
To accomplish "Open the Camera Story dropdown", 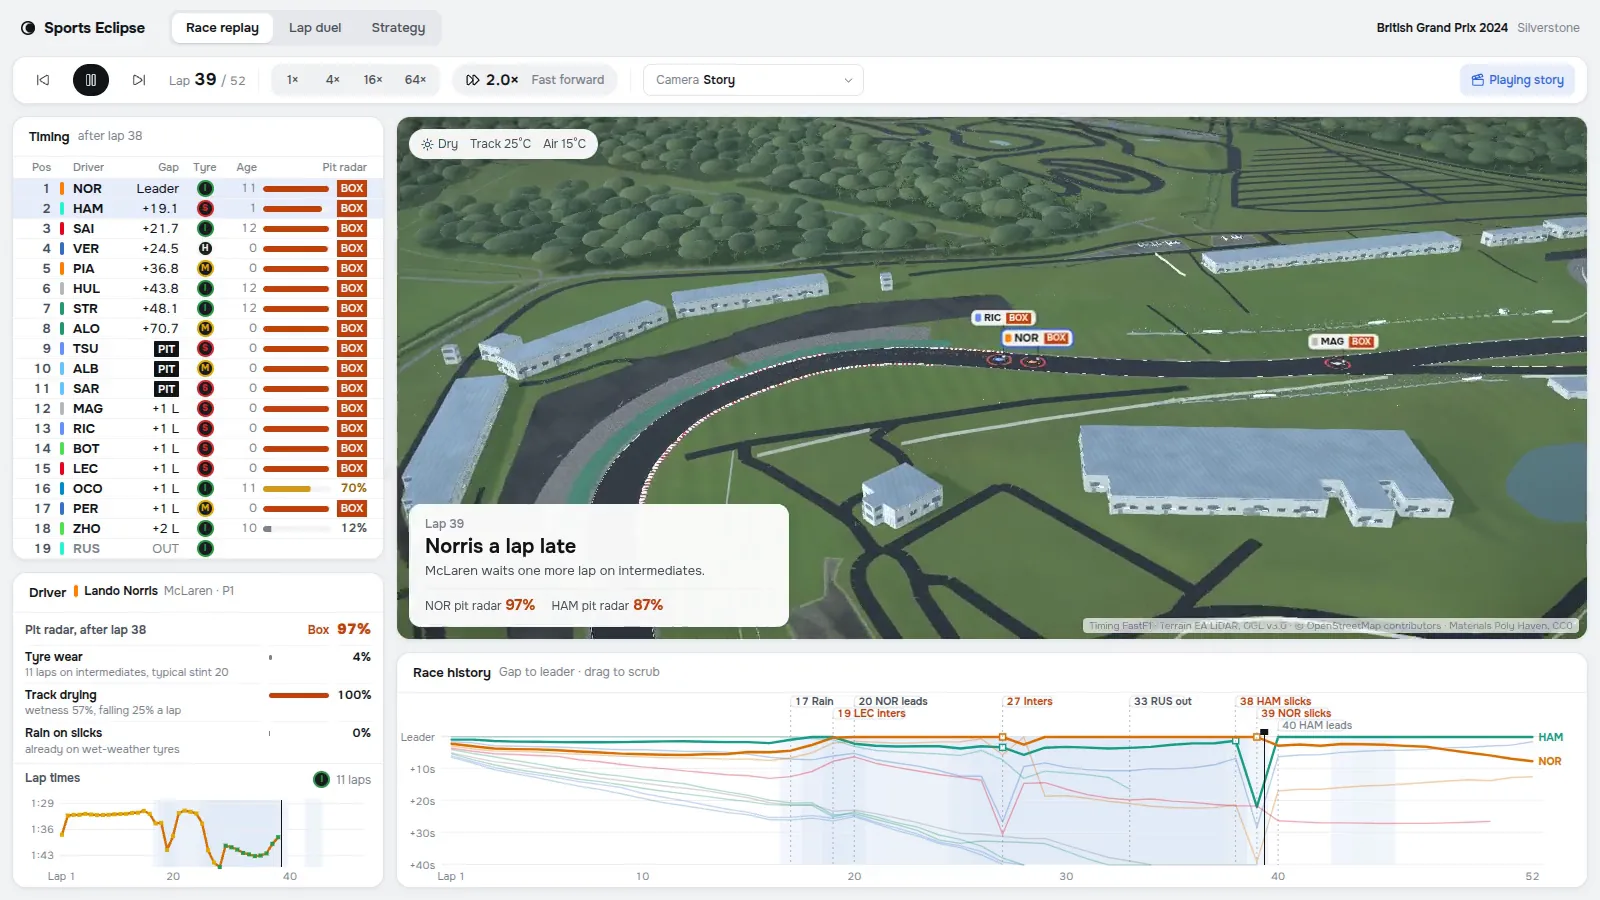I will [x=753, y=80].
